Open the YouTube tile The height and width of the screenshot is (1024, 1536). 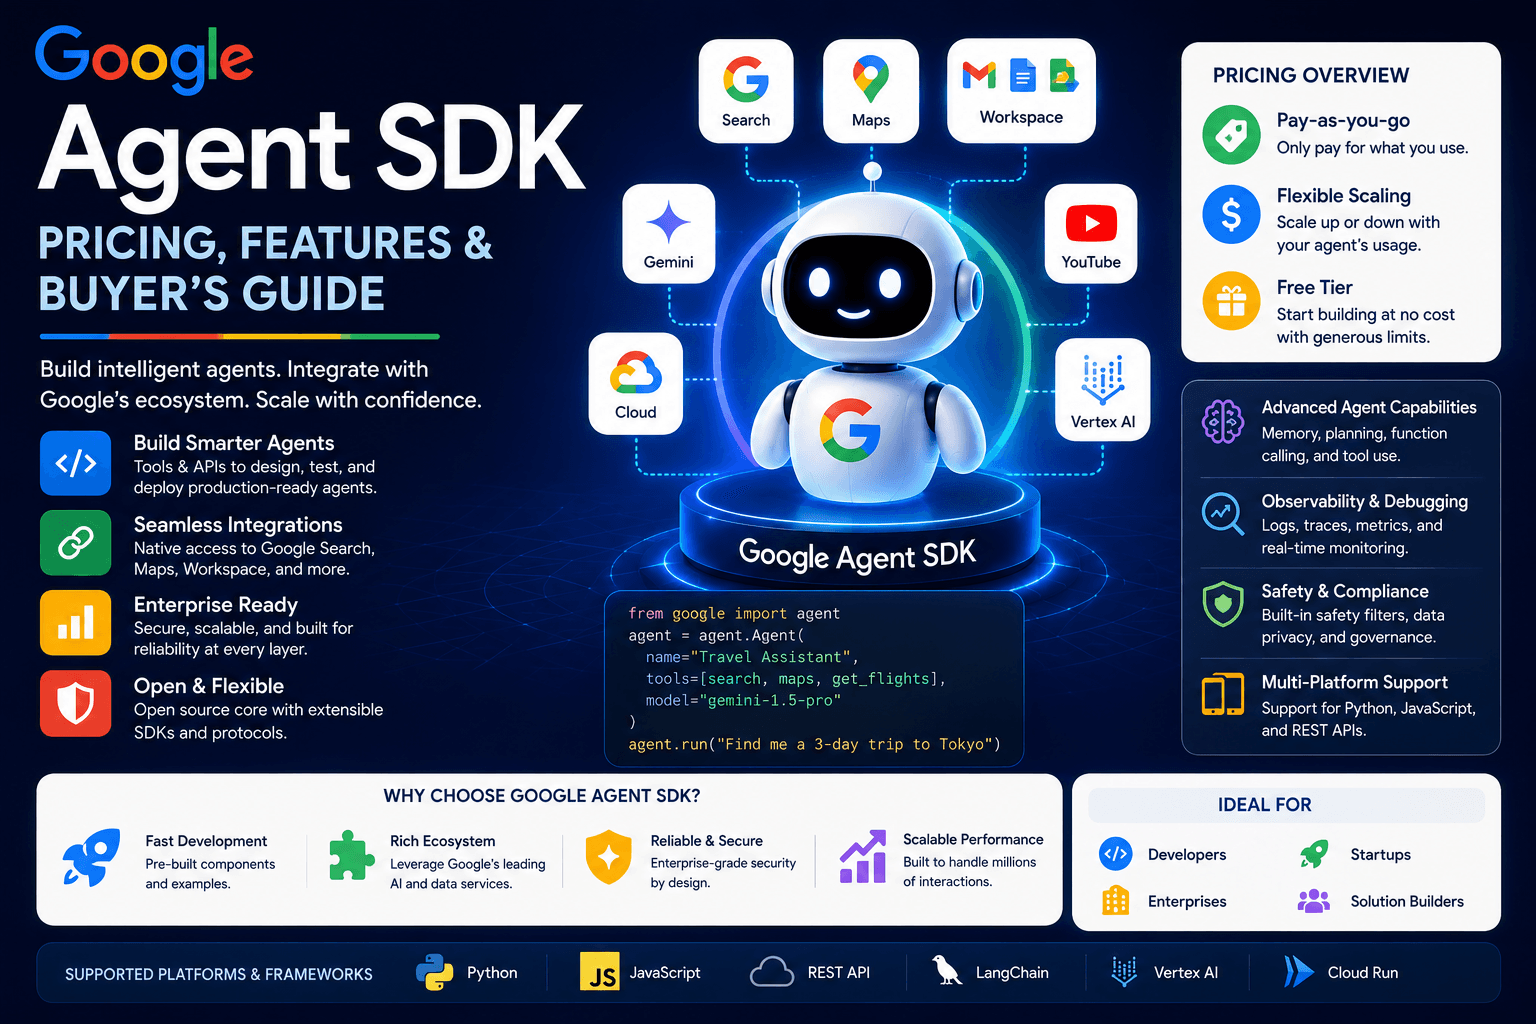[x=1091, y=233]
